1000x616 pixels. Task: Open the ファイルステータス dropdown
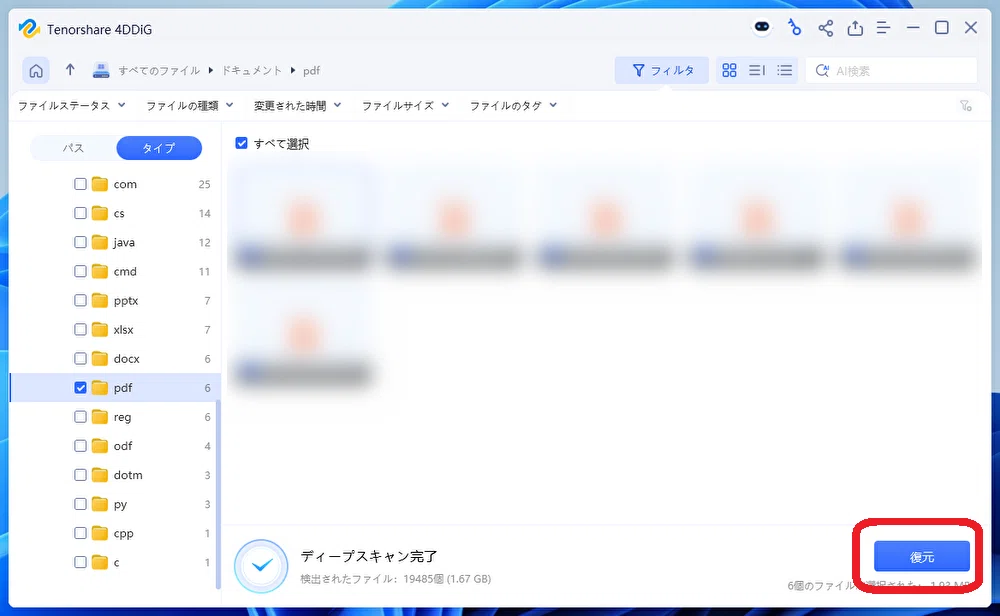[71, 106]
